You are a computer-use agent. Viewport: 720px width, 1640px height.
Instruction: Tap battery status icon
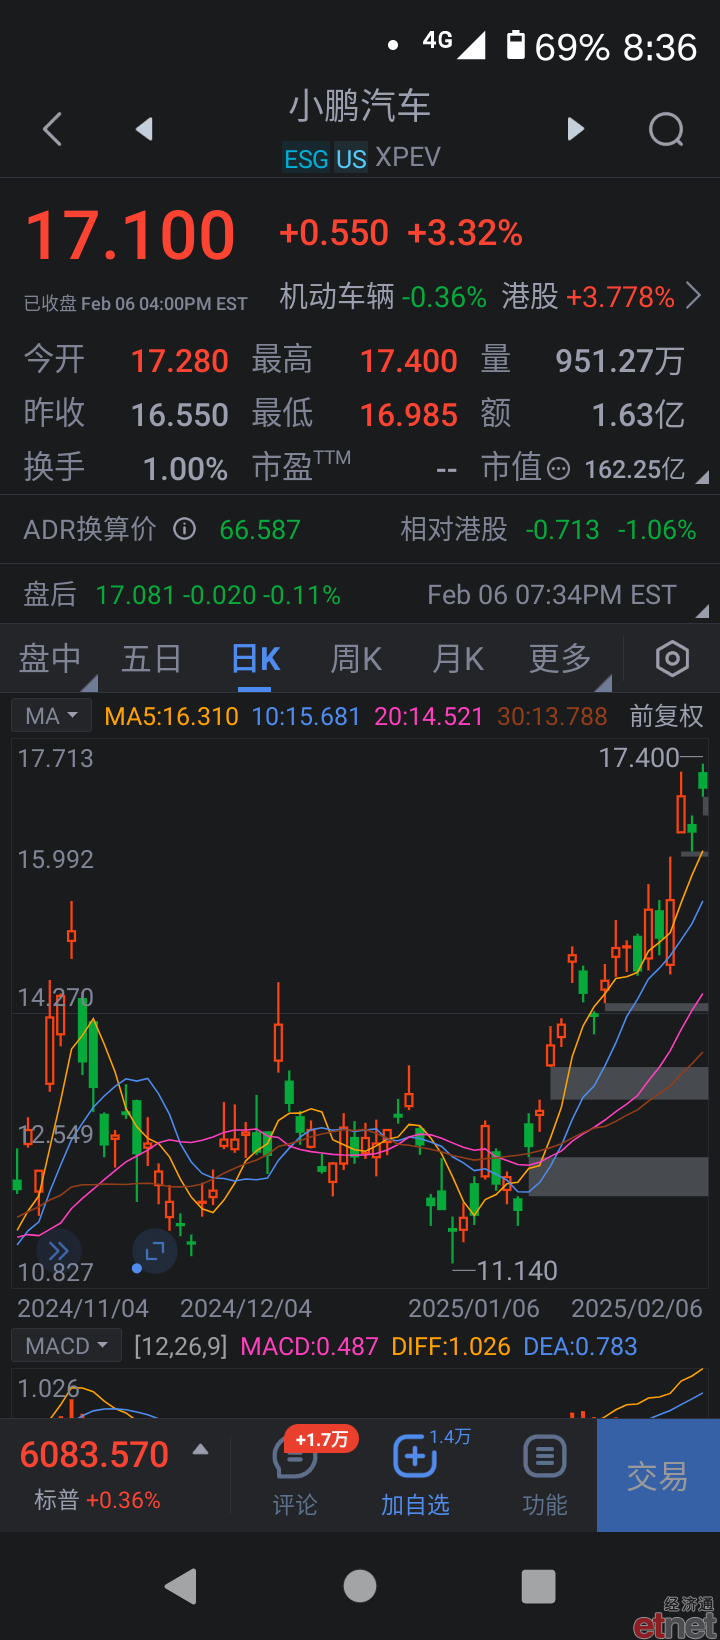pos(516,45)
